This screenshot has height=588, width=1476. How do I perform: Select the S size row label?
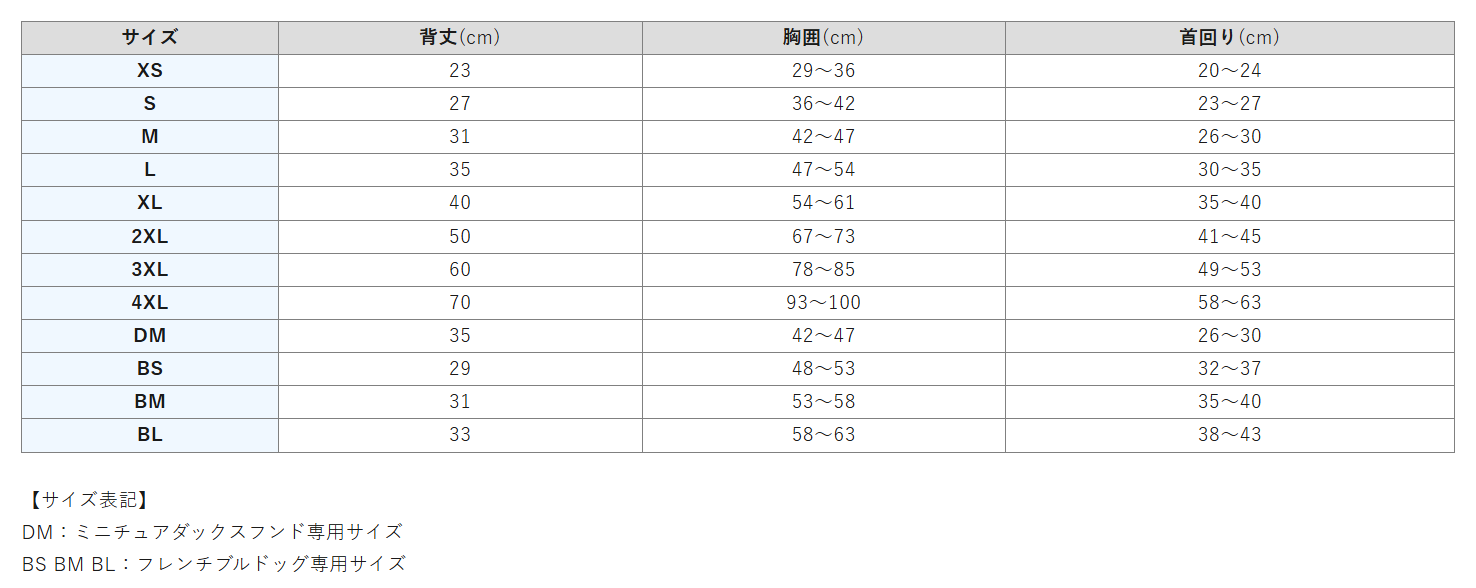click(x=150, y=104)
